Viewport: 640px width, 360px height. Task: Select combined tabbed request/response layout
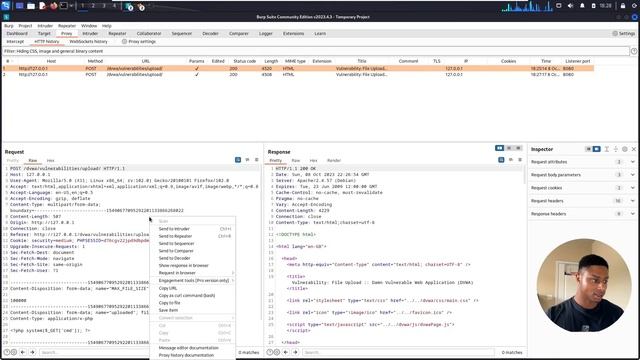tap(518, 148)
